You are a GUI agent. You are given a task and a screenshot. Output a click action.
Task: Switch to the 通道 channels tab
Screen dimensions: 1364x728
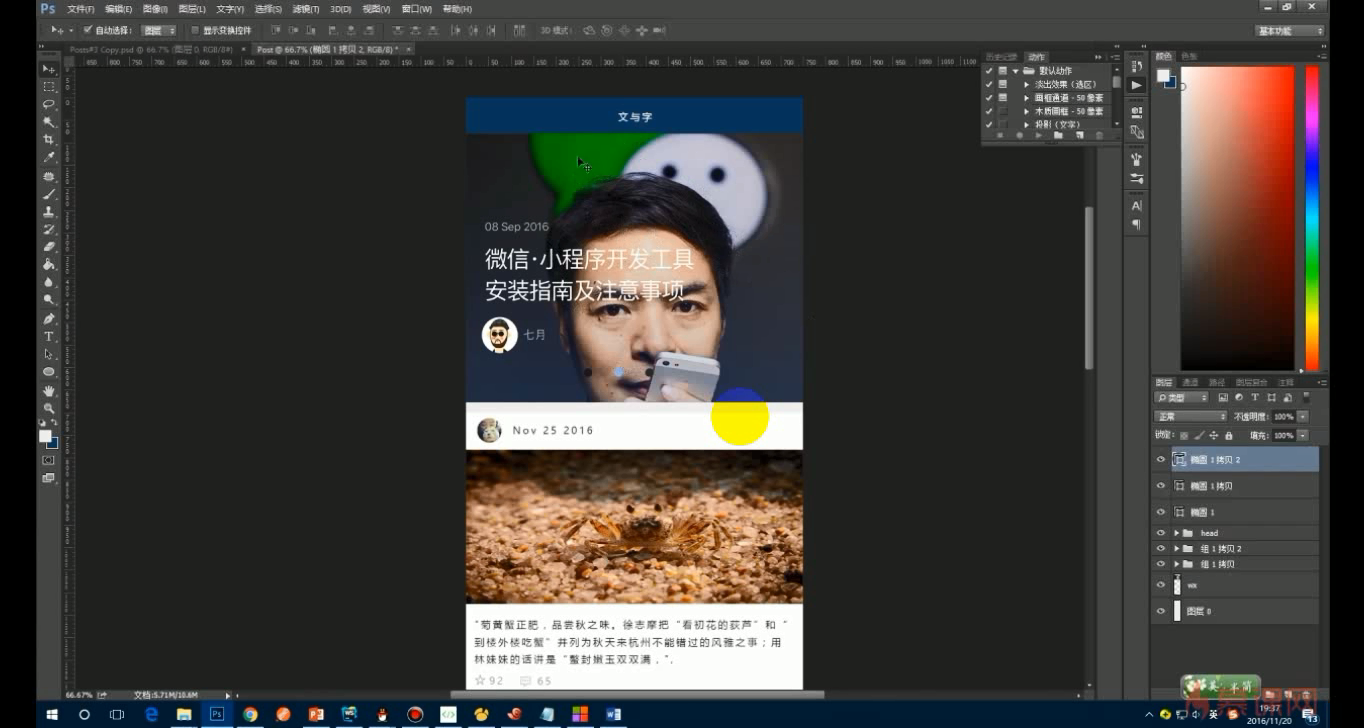pyautogui.click(x=1190, y=382)
